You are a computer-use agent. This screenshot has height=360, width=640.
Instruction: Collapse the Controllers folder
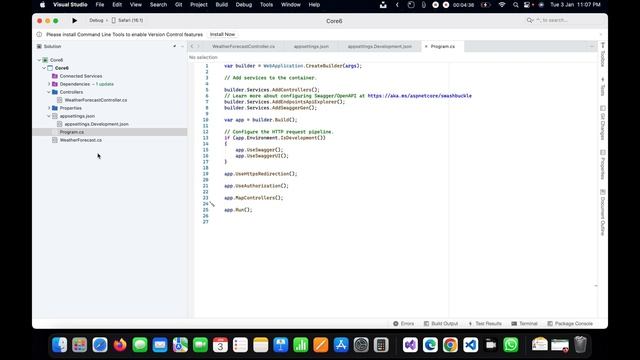click(x=49, y=92)
